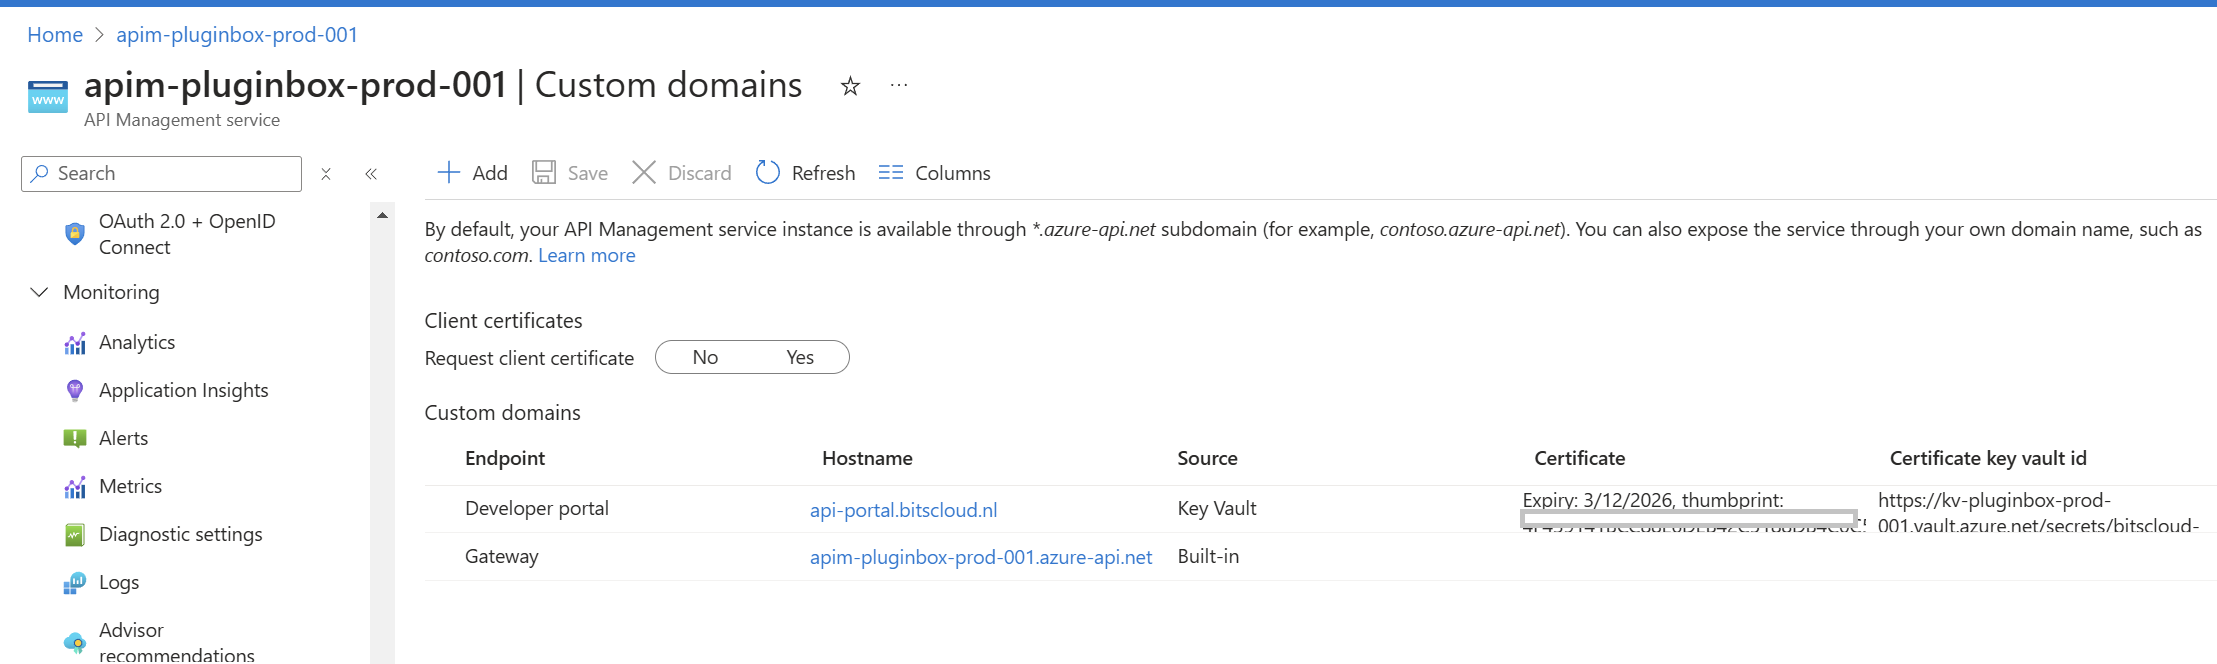Focus the sidebar Search field

pyautogui.click(x=161, y=173)
